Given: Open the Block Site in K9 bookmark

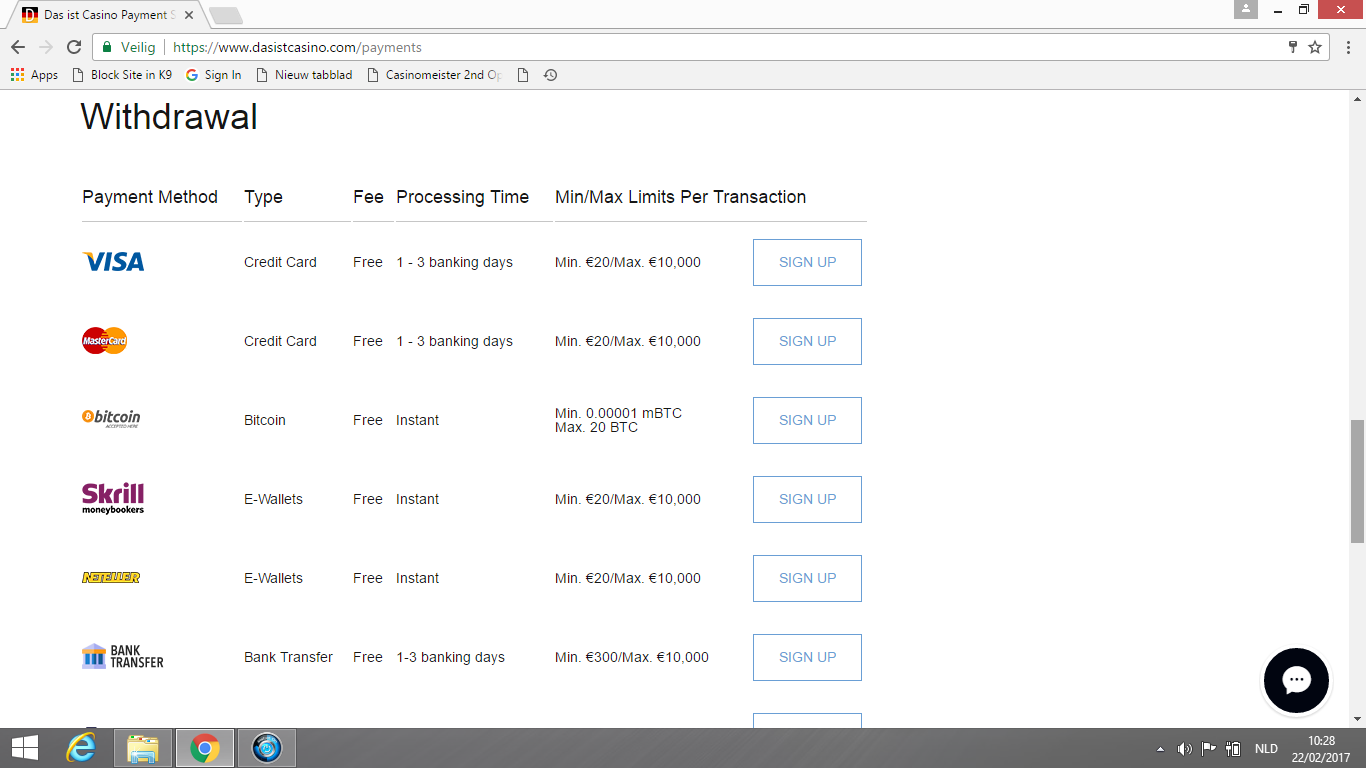Looking at the screenshot, I should click(122, 75).
